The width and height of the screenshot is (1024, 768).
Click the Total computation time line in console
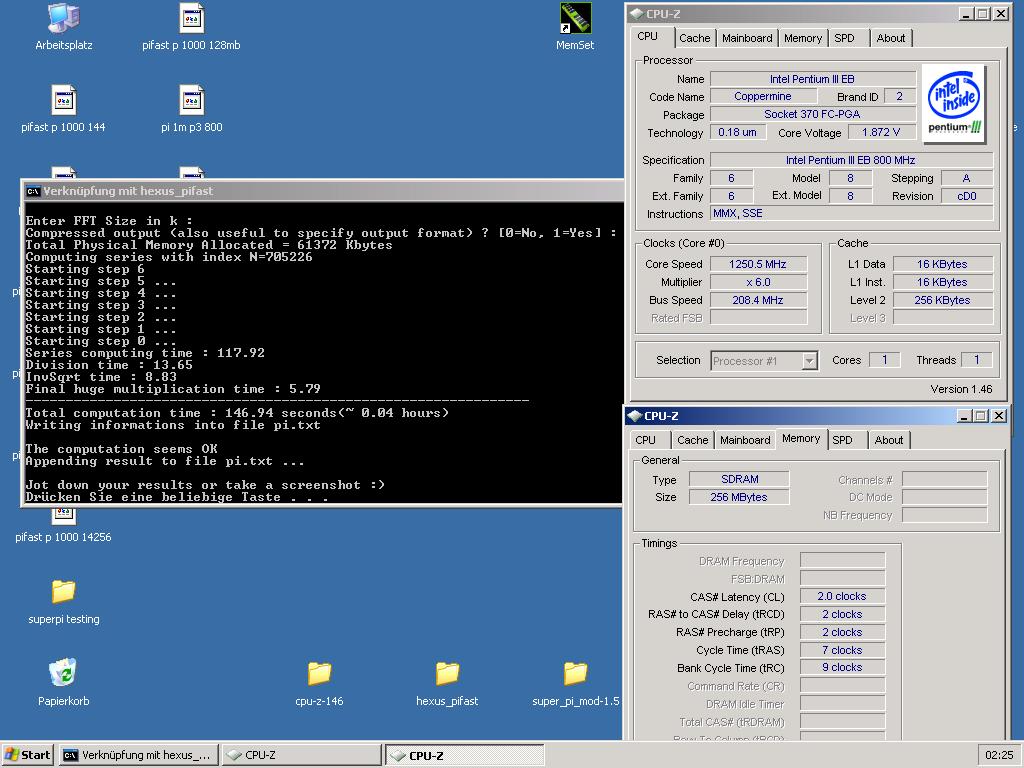(x=237, y=413)
